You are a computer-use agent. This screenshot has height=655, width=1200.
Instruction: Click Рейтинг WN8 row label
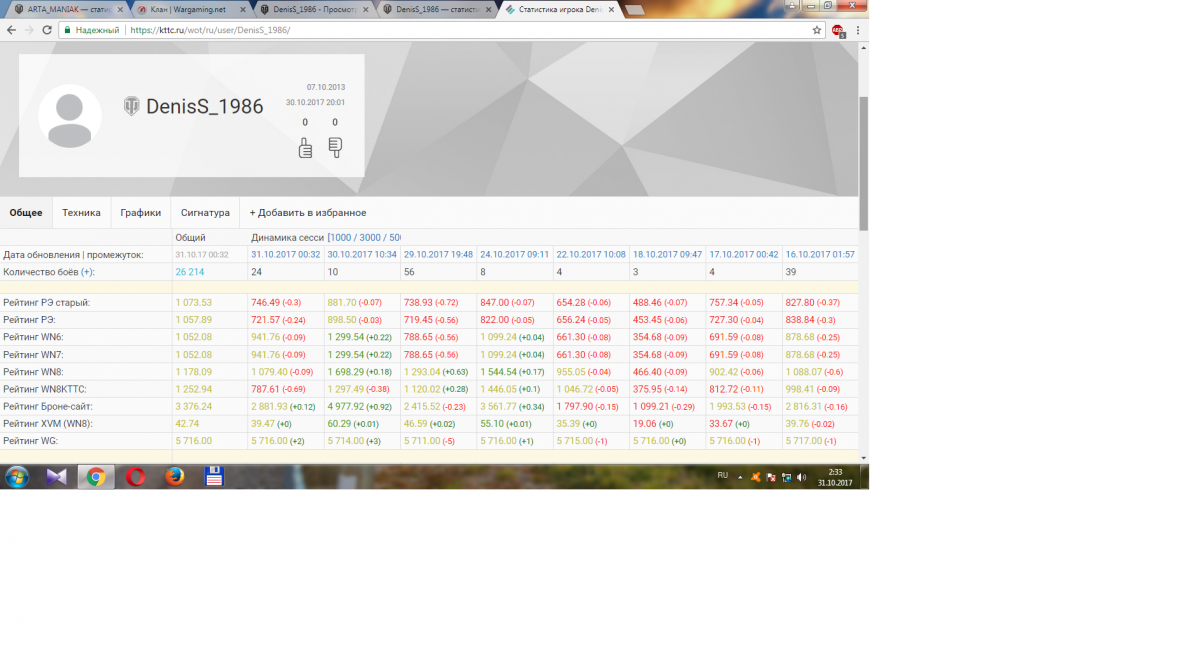tap(33, 372)
